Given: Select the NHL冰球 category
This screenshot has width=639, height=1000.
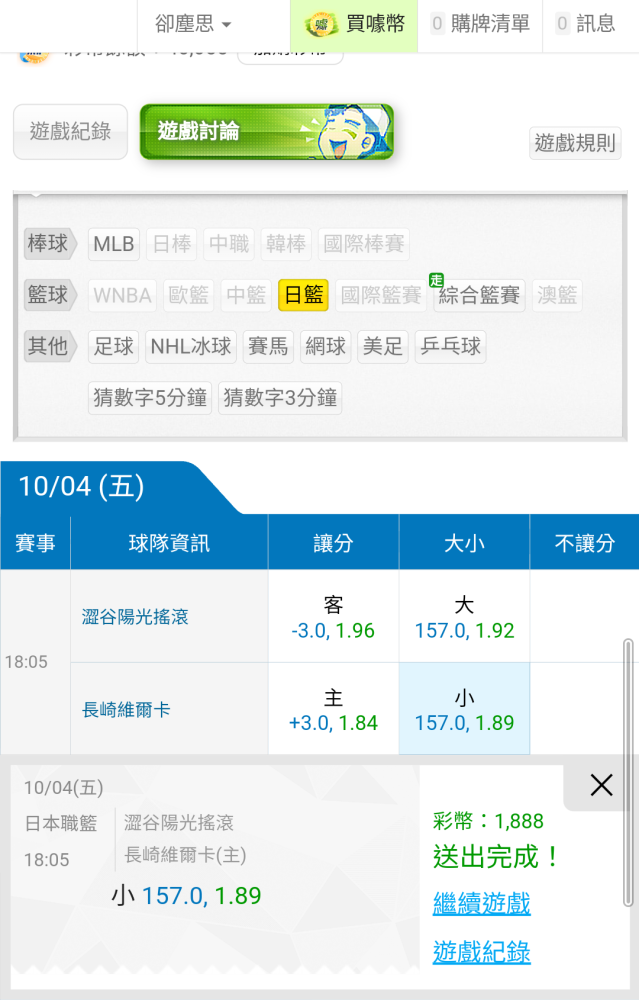Looking at the screenshot, I should [x=191, y=347].
